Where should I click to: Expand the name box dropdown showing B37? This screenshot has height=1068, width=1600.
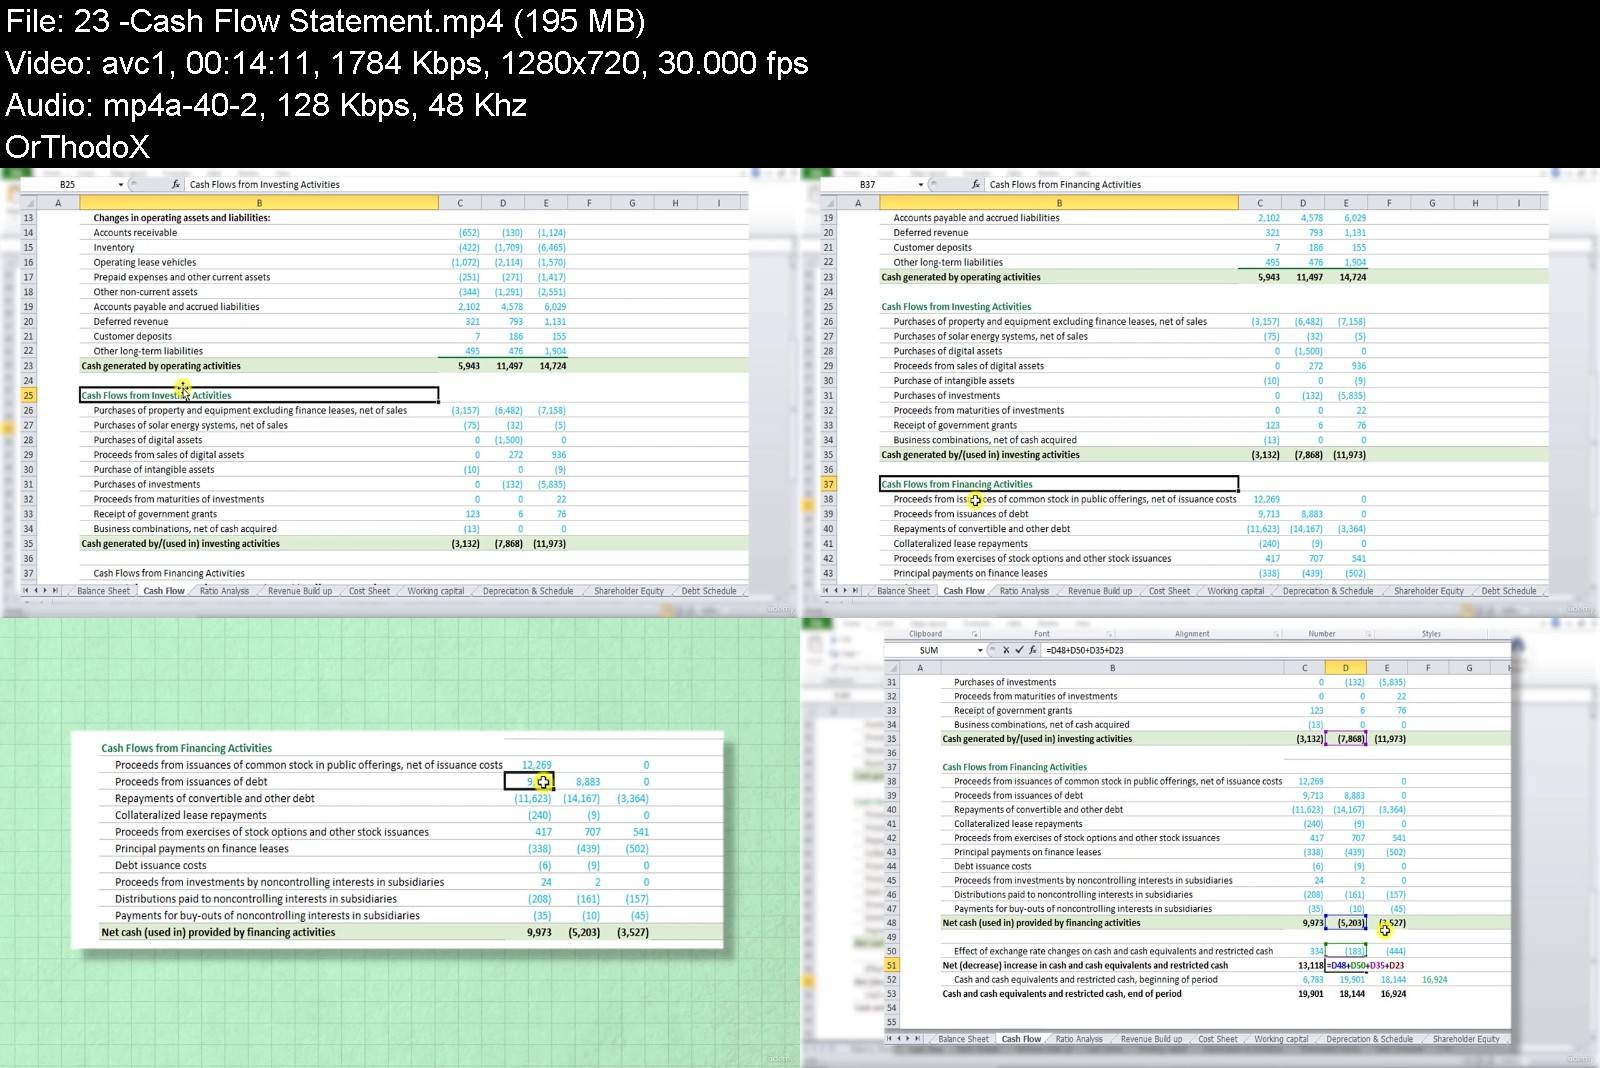tap(921, 184)
